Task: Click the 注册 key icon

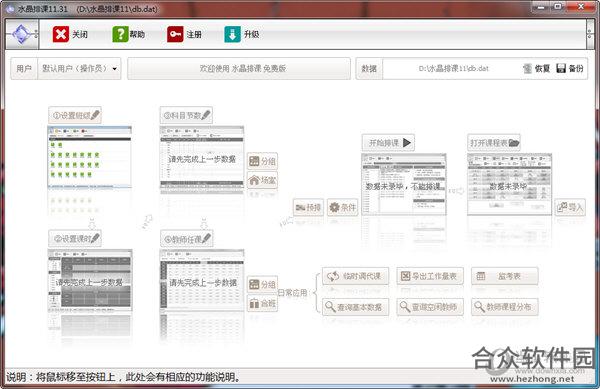Action: 175,34
